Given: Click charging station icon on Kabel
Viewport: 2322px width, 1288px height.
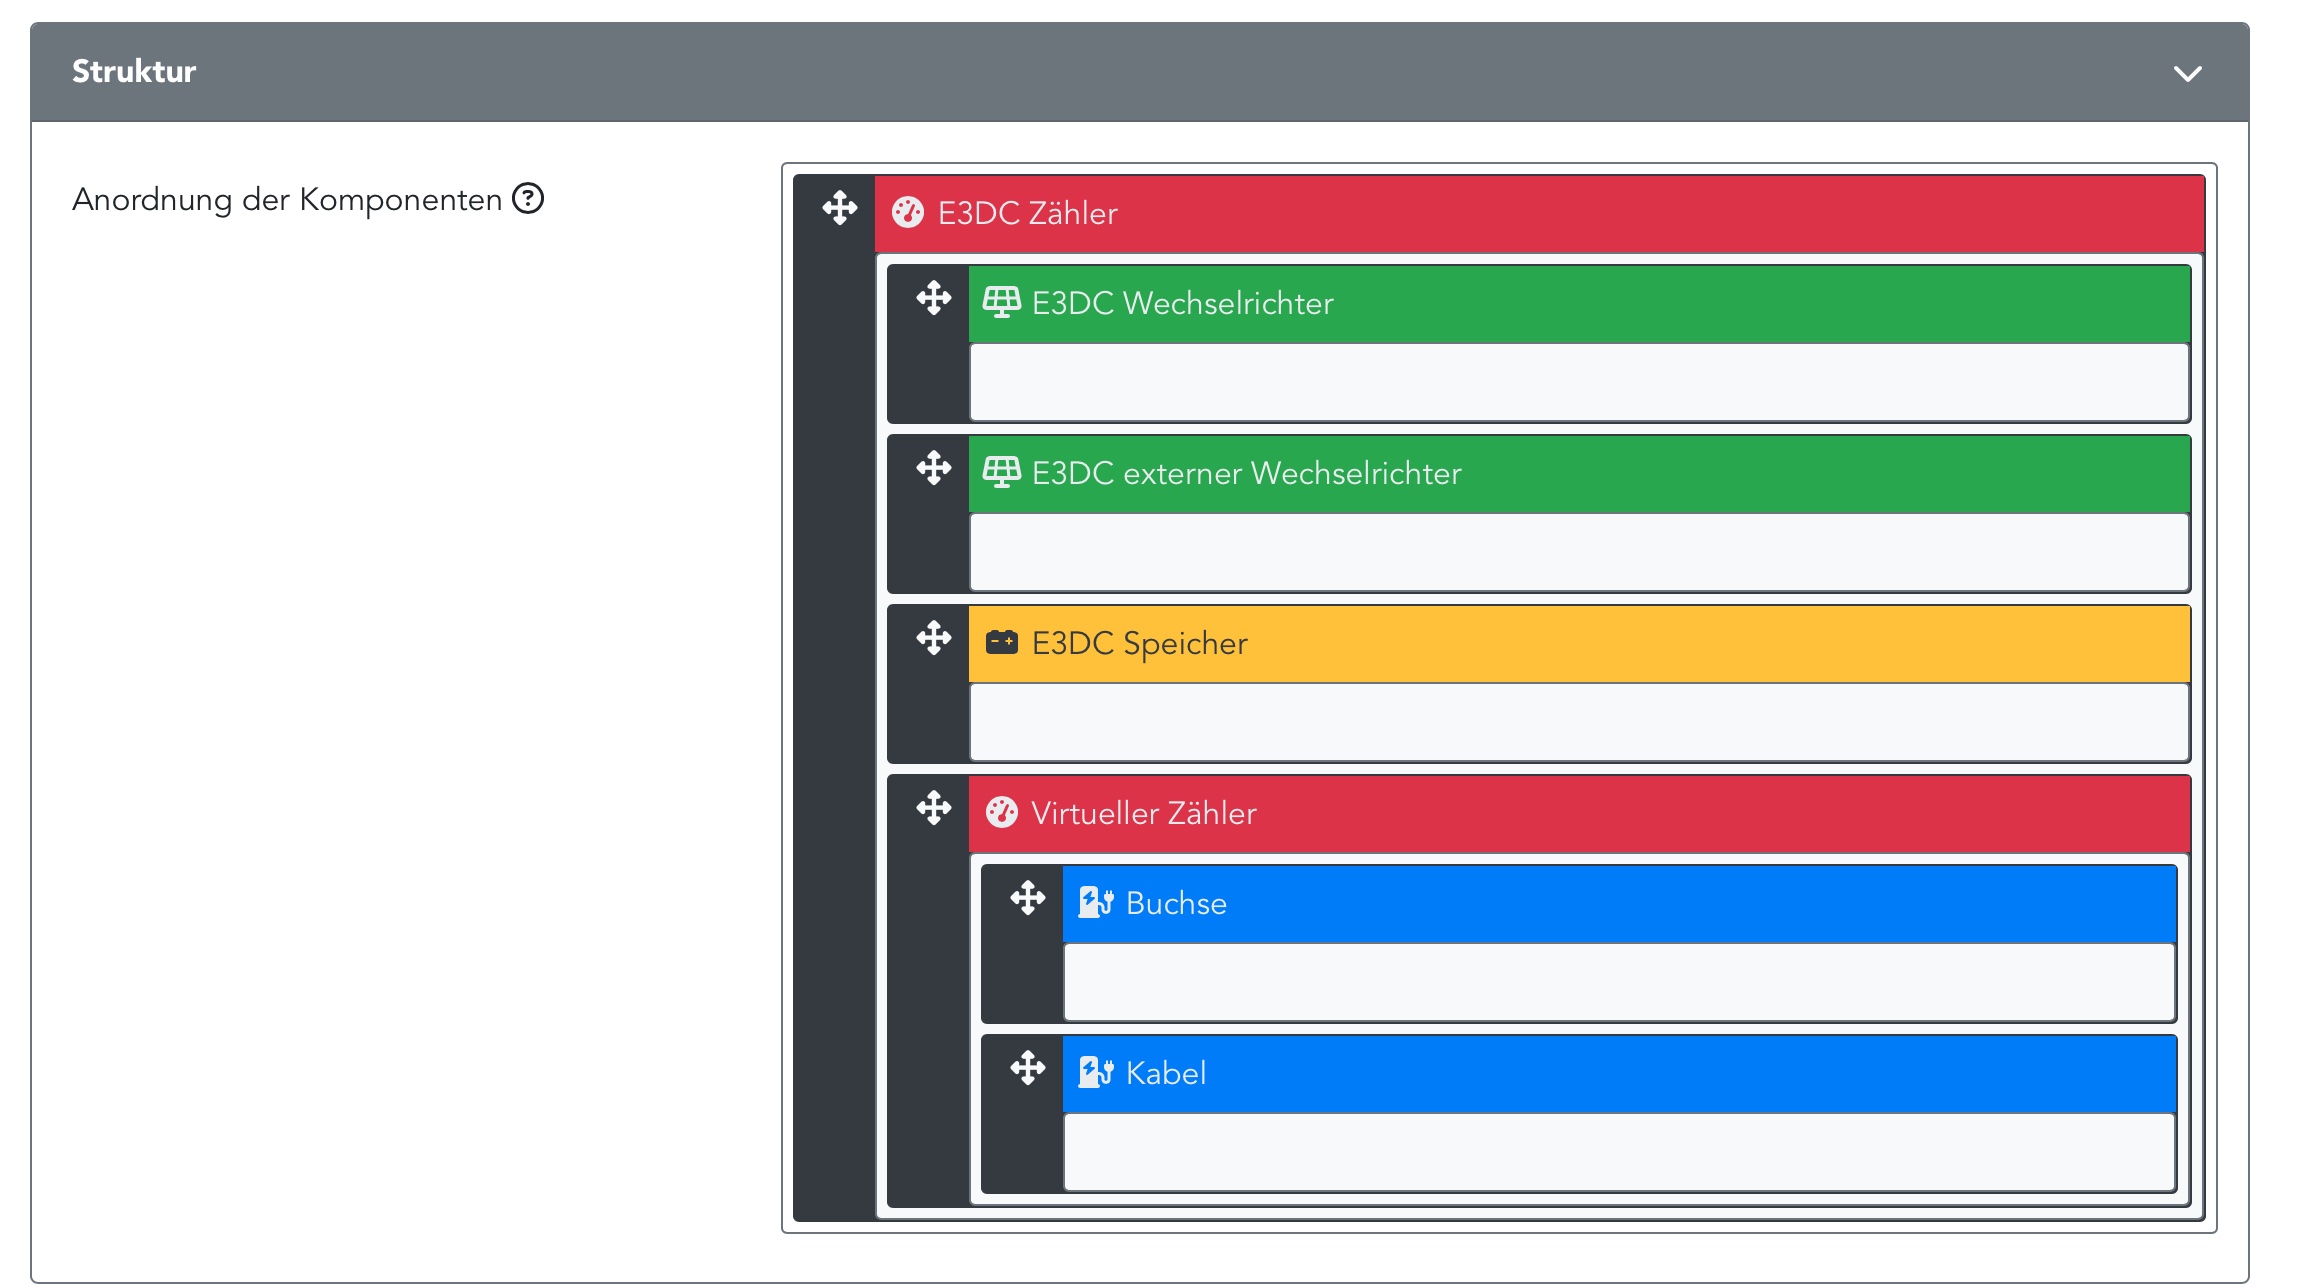Looking at the screenshot, I should pyautogui.click(x=1095, y=1072).
